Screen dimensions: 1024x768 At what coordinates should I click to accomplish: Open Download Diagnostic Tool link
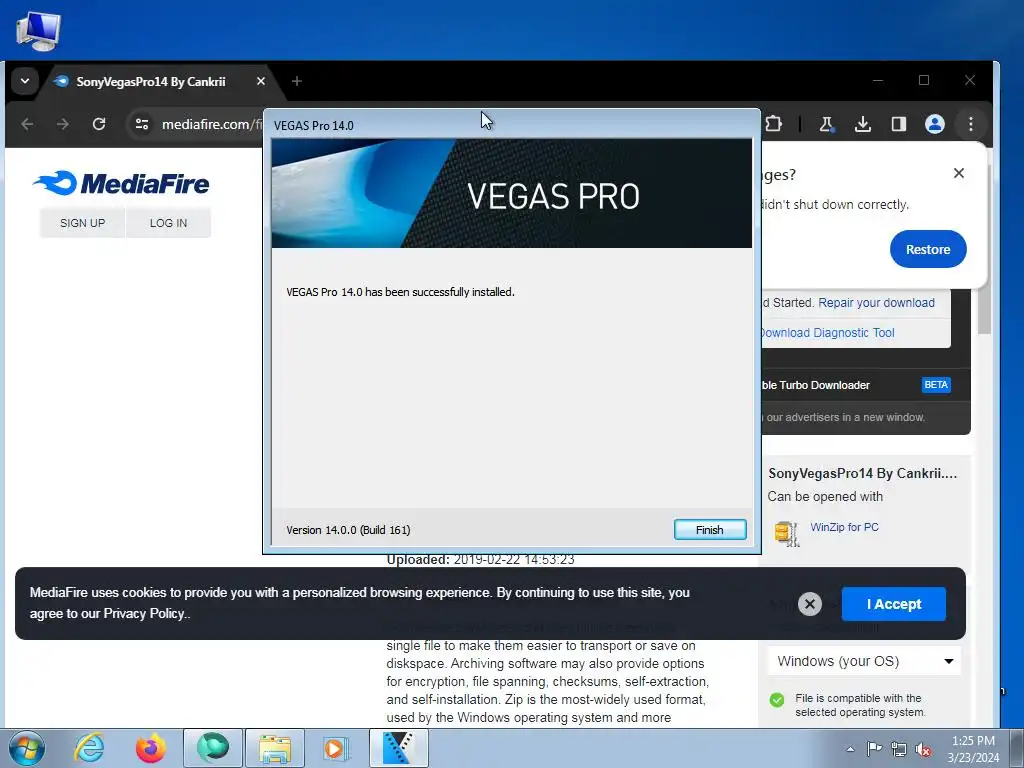[x=827, y=332]
